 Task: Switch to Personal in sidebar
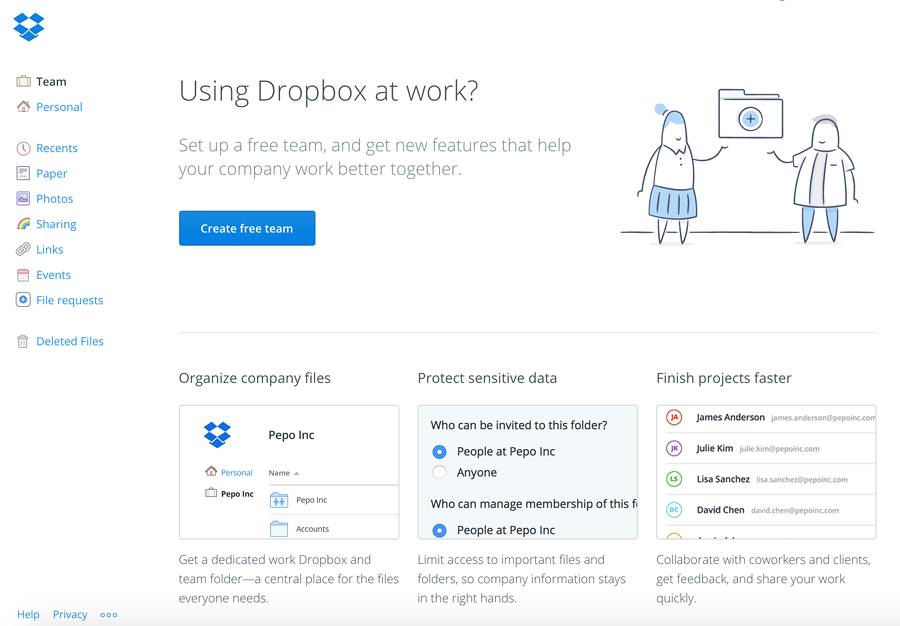tap(59, 107)
